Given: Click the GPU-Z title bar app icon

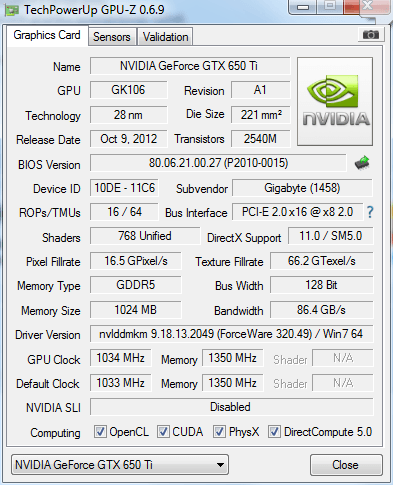Looking at the screenshot, I should click(x=12, y=10).
